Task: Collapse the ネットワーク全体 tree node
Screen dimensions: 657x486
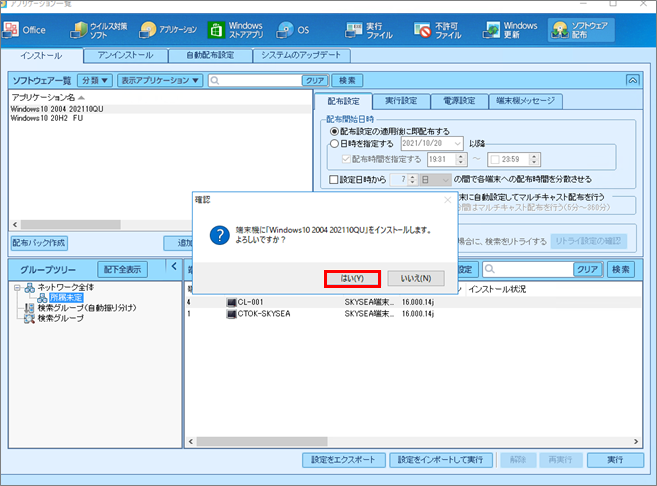Action: 17,288
